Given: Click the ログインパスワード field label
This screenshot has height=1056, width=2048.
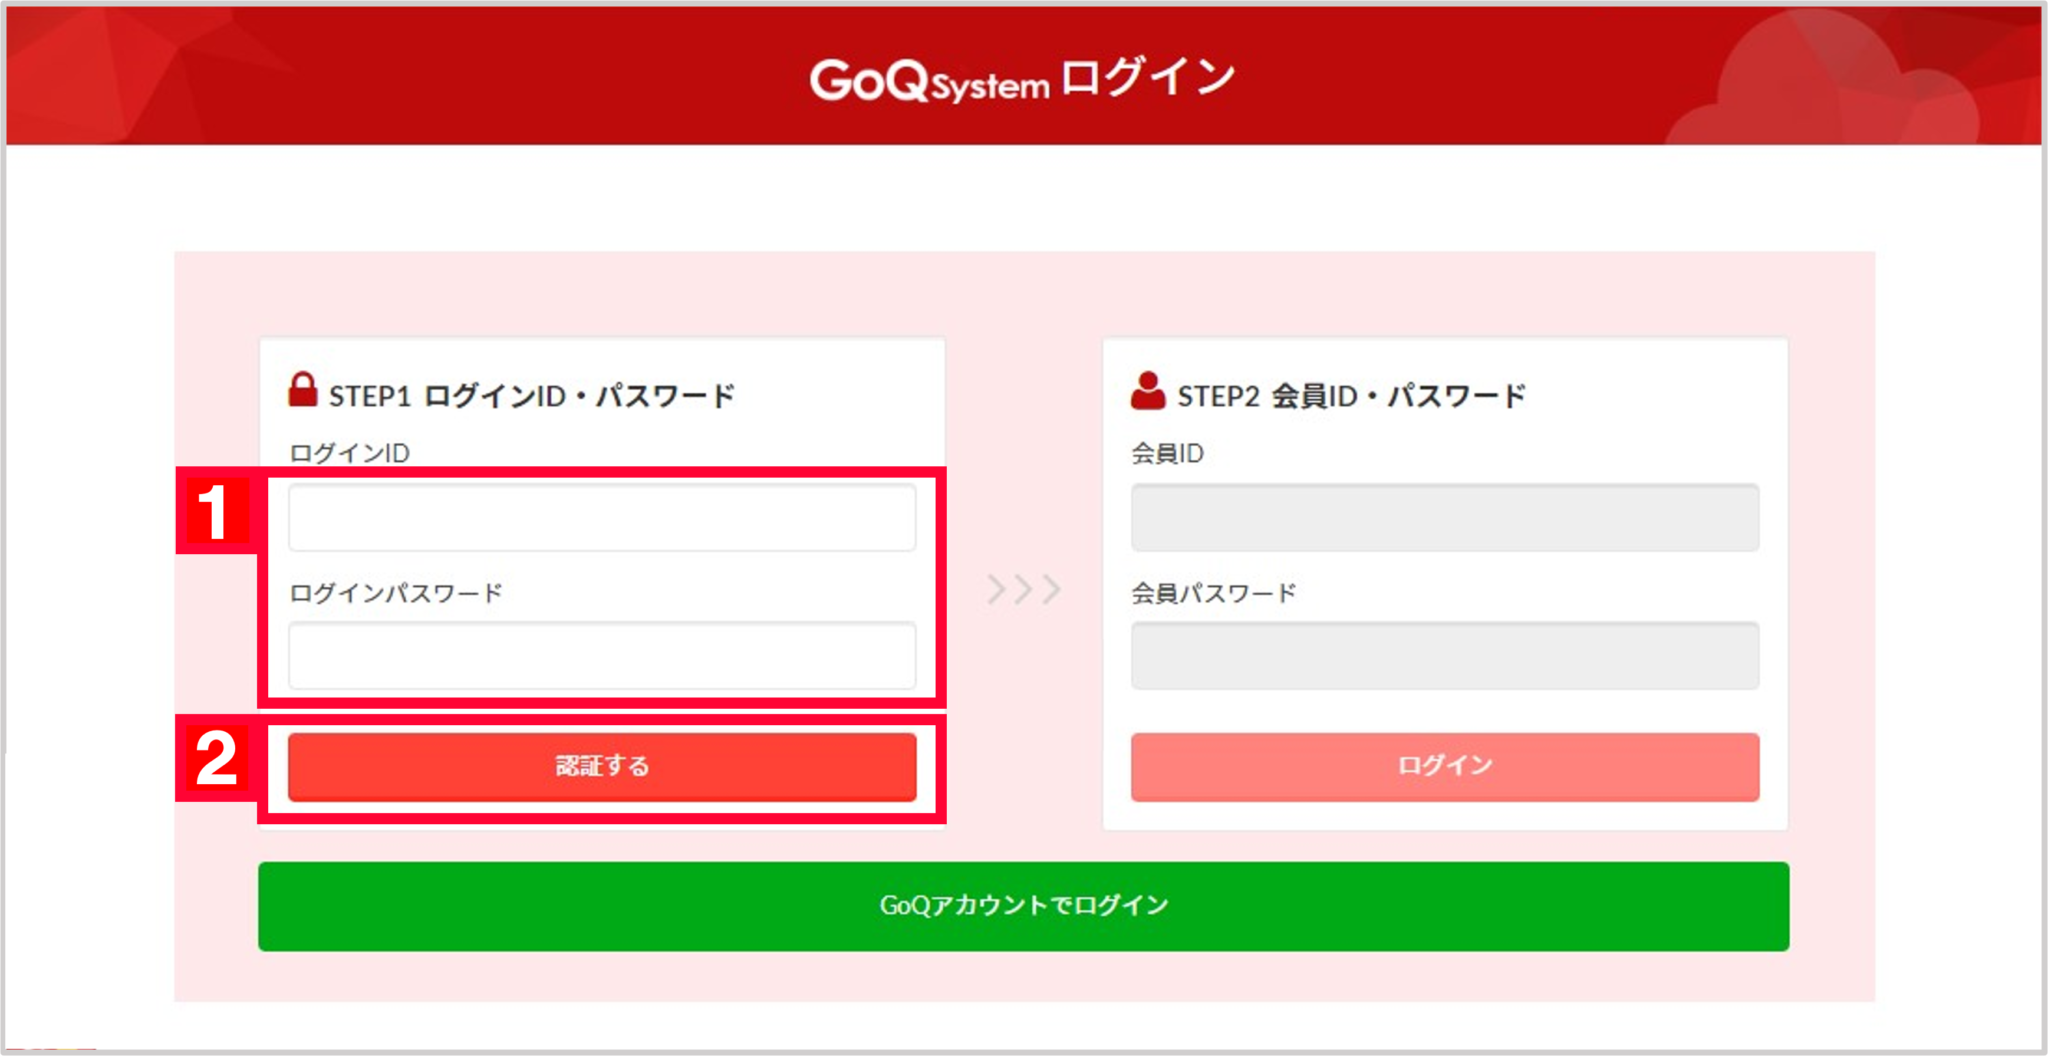Looking at the screenshot, I should point(396,593).
